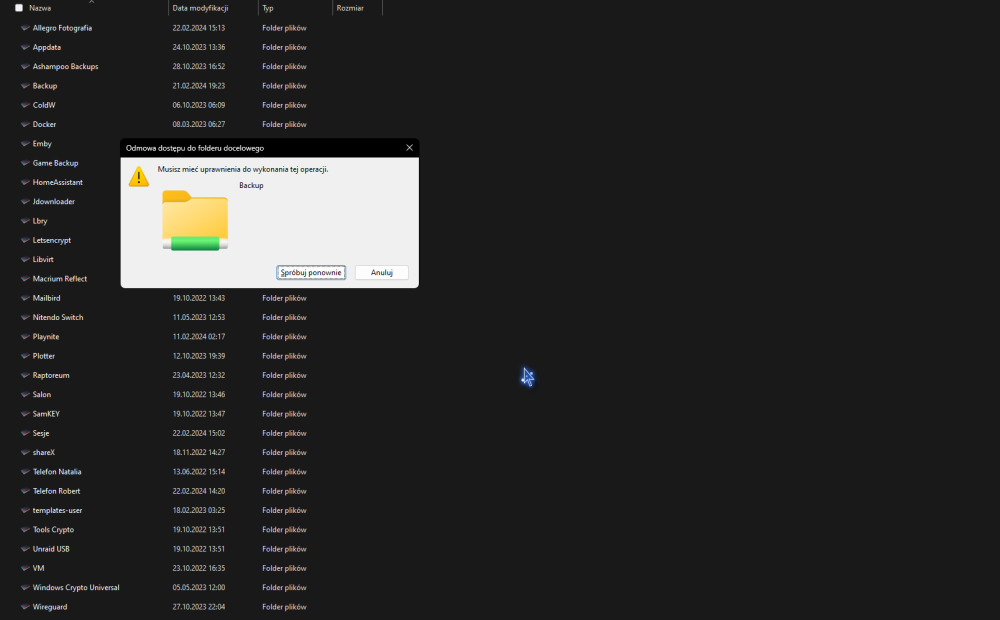Sort by the Typ column header
Viewport: 1000px width, 620px height.
[x=268, y=8]
